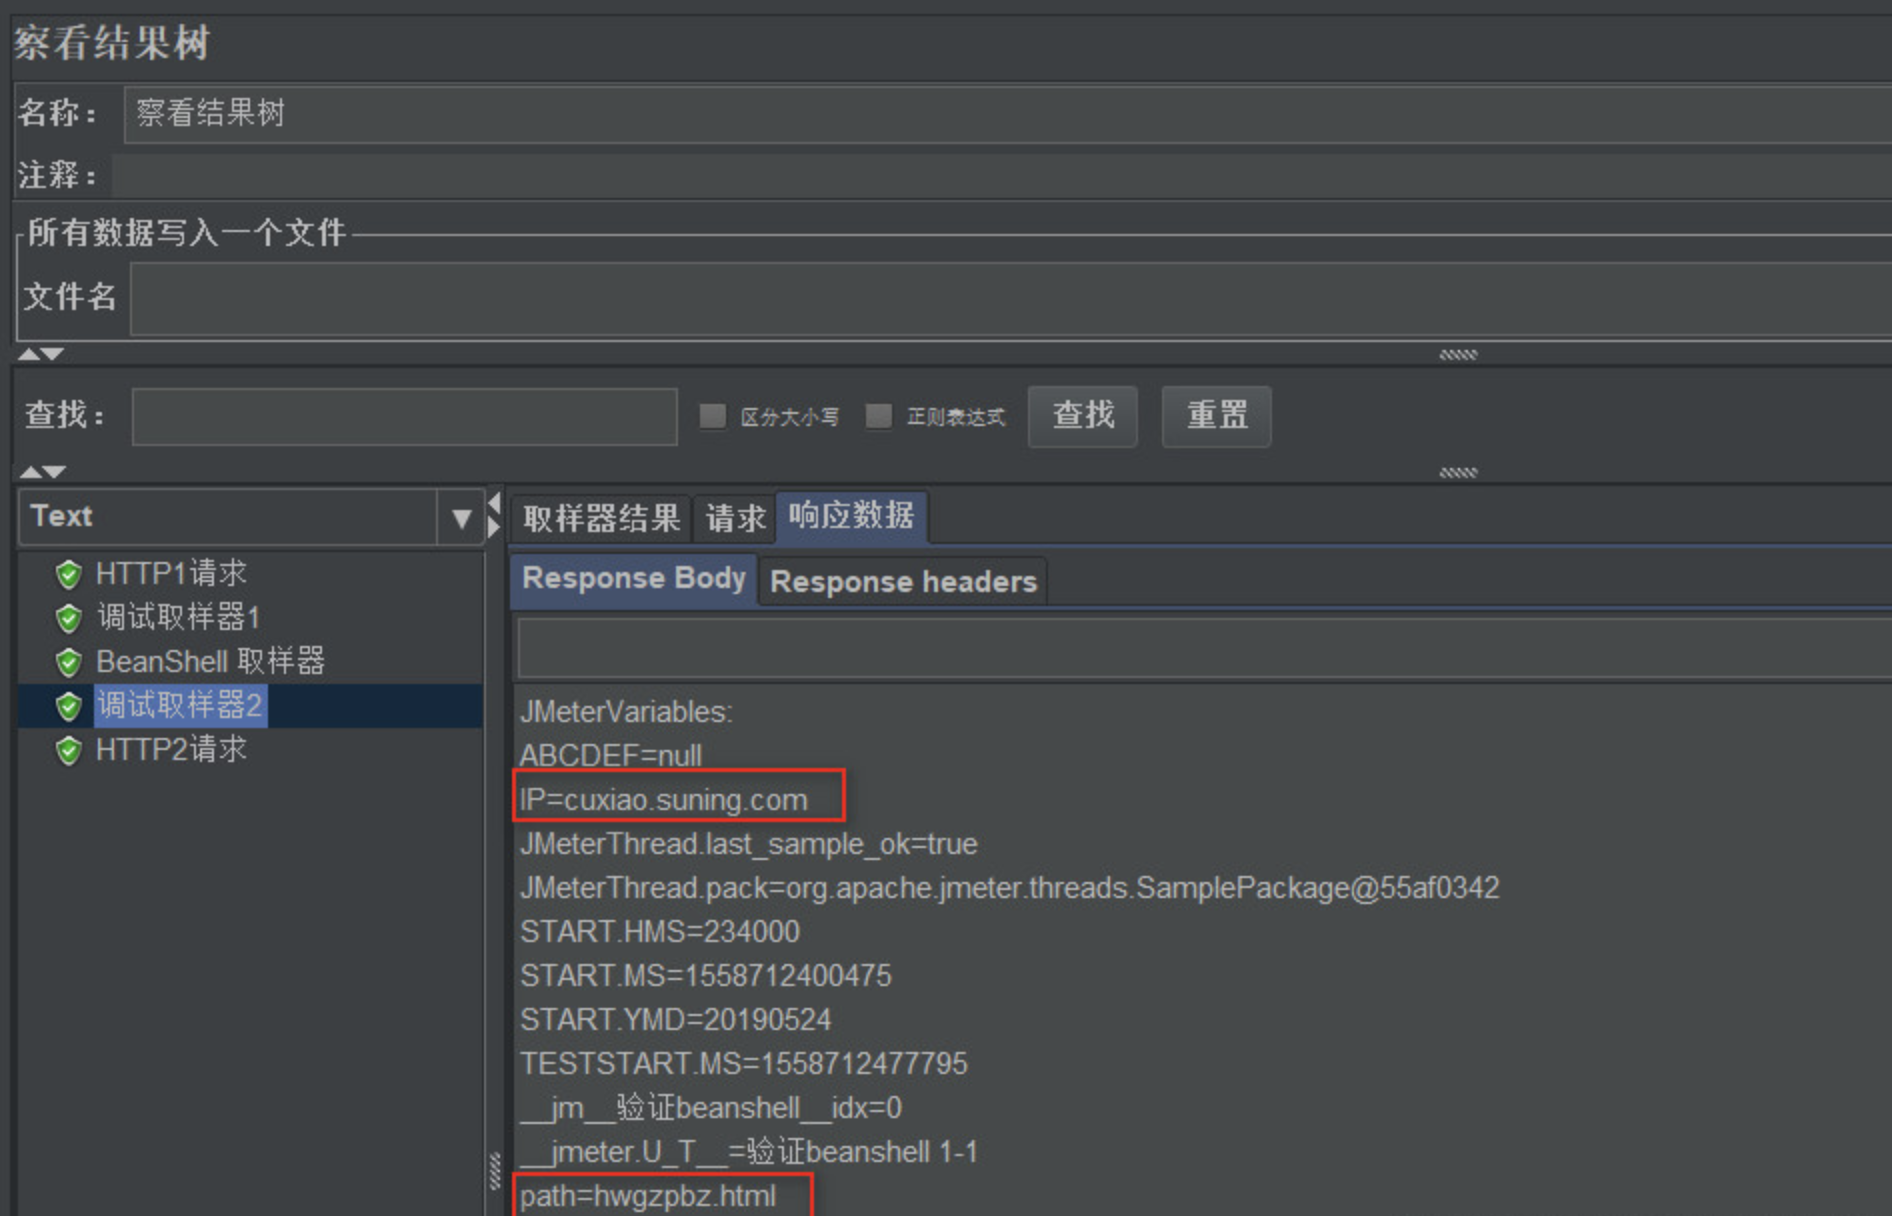Click the response body search field
The width and height of the screenshot is (1892, 1216).
point(1205,647)
